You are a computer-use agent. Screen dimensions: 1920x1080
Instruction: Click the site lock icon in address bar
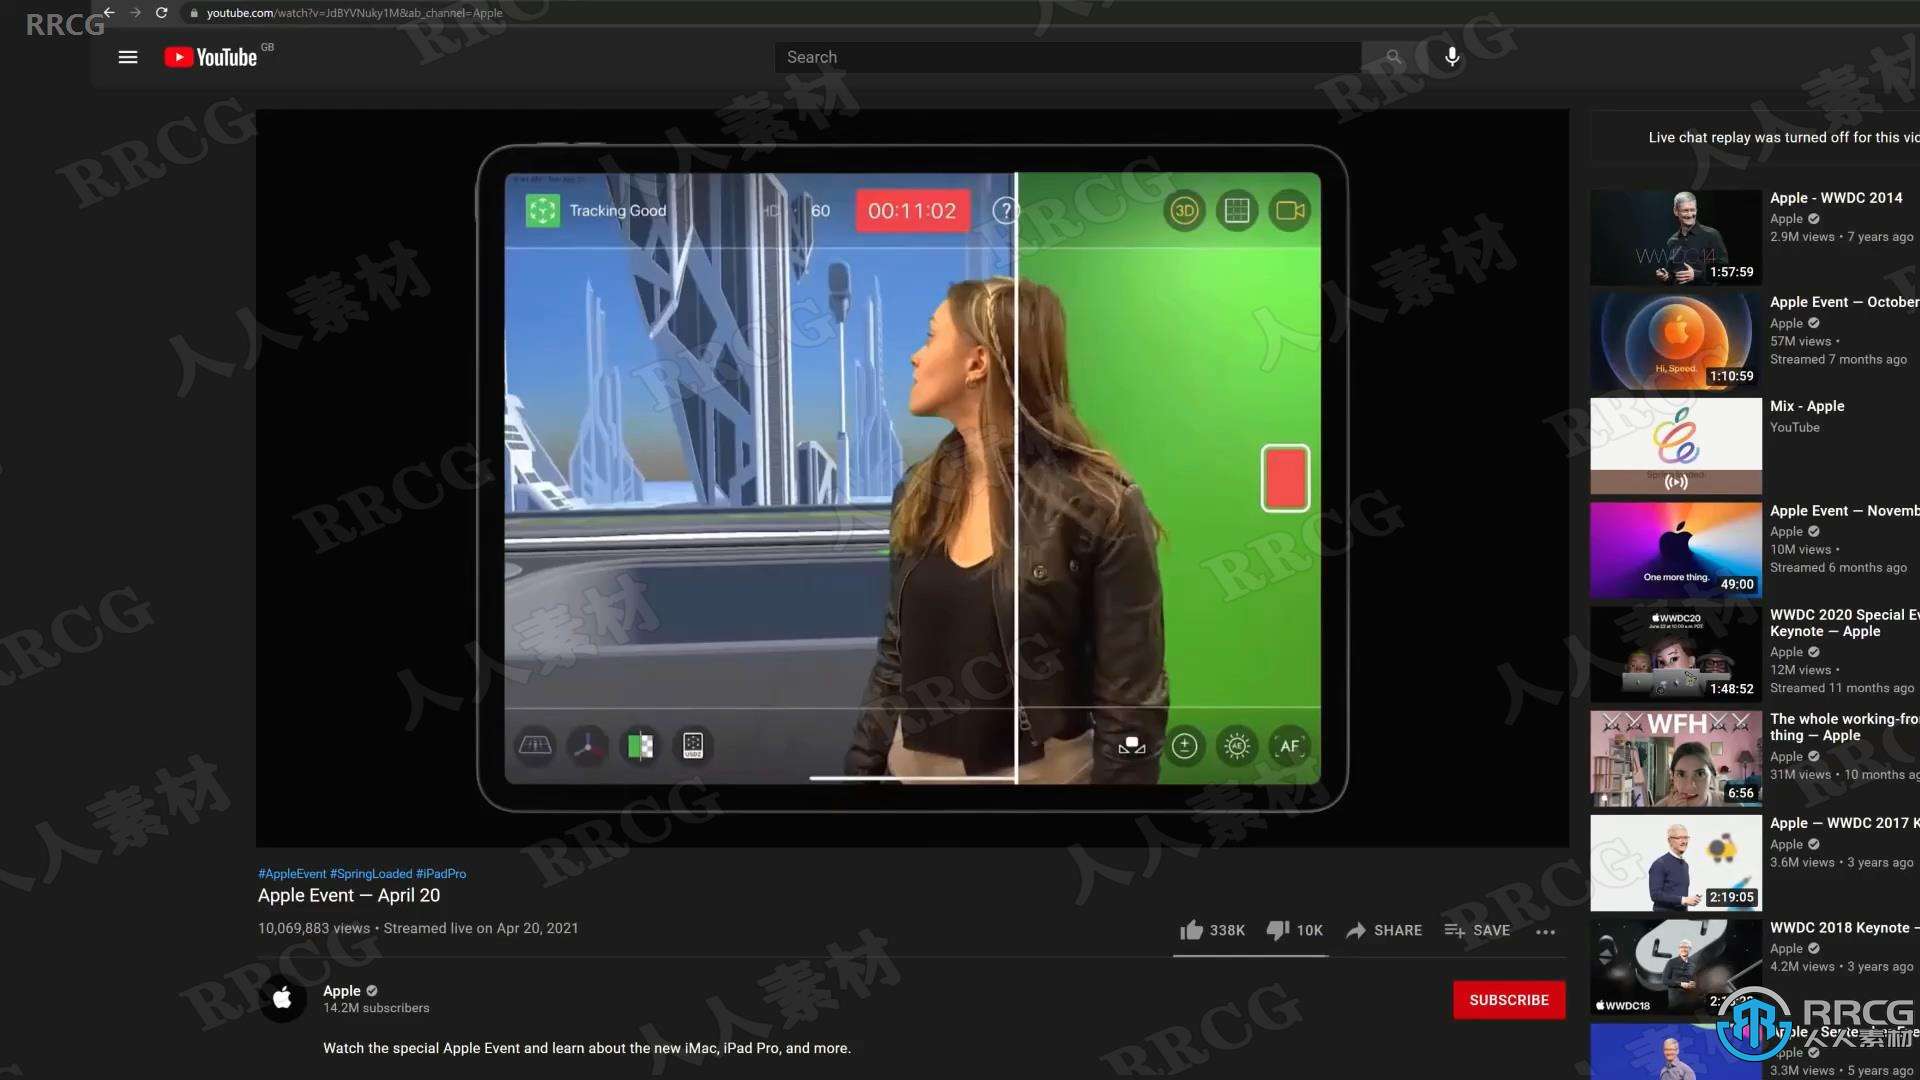click(x=194, y=13)
